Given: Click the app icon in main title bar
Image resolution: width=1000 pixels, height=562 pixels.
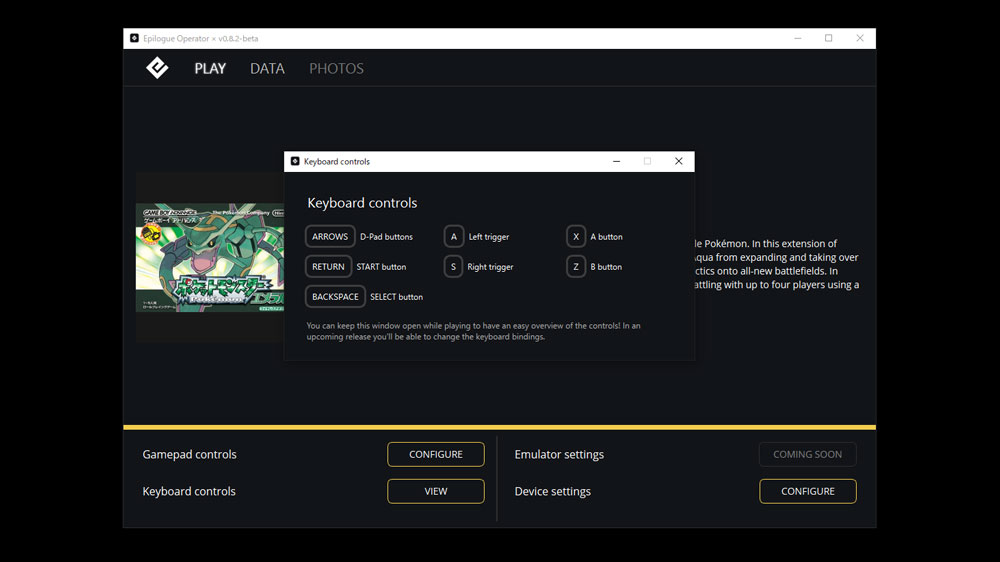Looking at the screenshot, I should pyautogui.click(x=134, y=39).
